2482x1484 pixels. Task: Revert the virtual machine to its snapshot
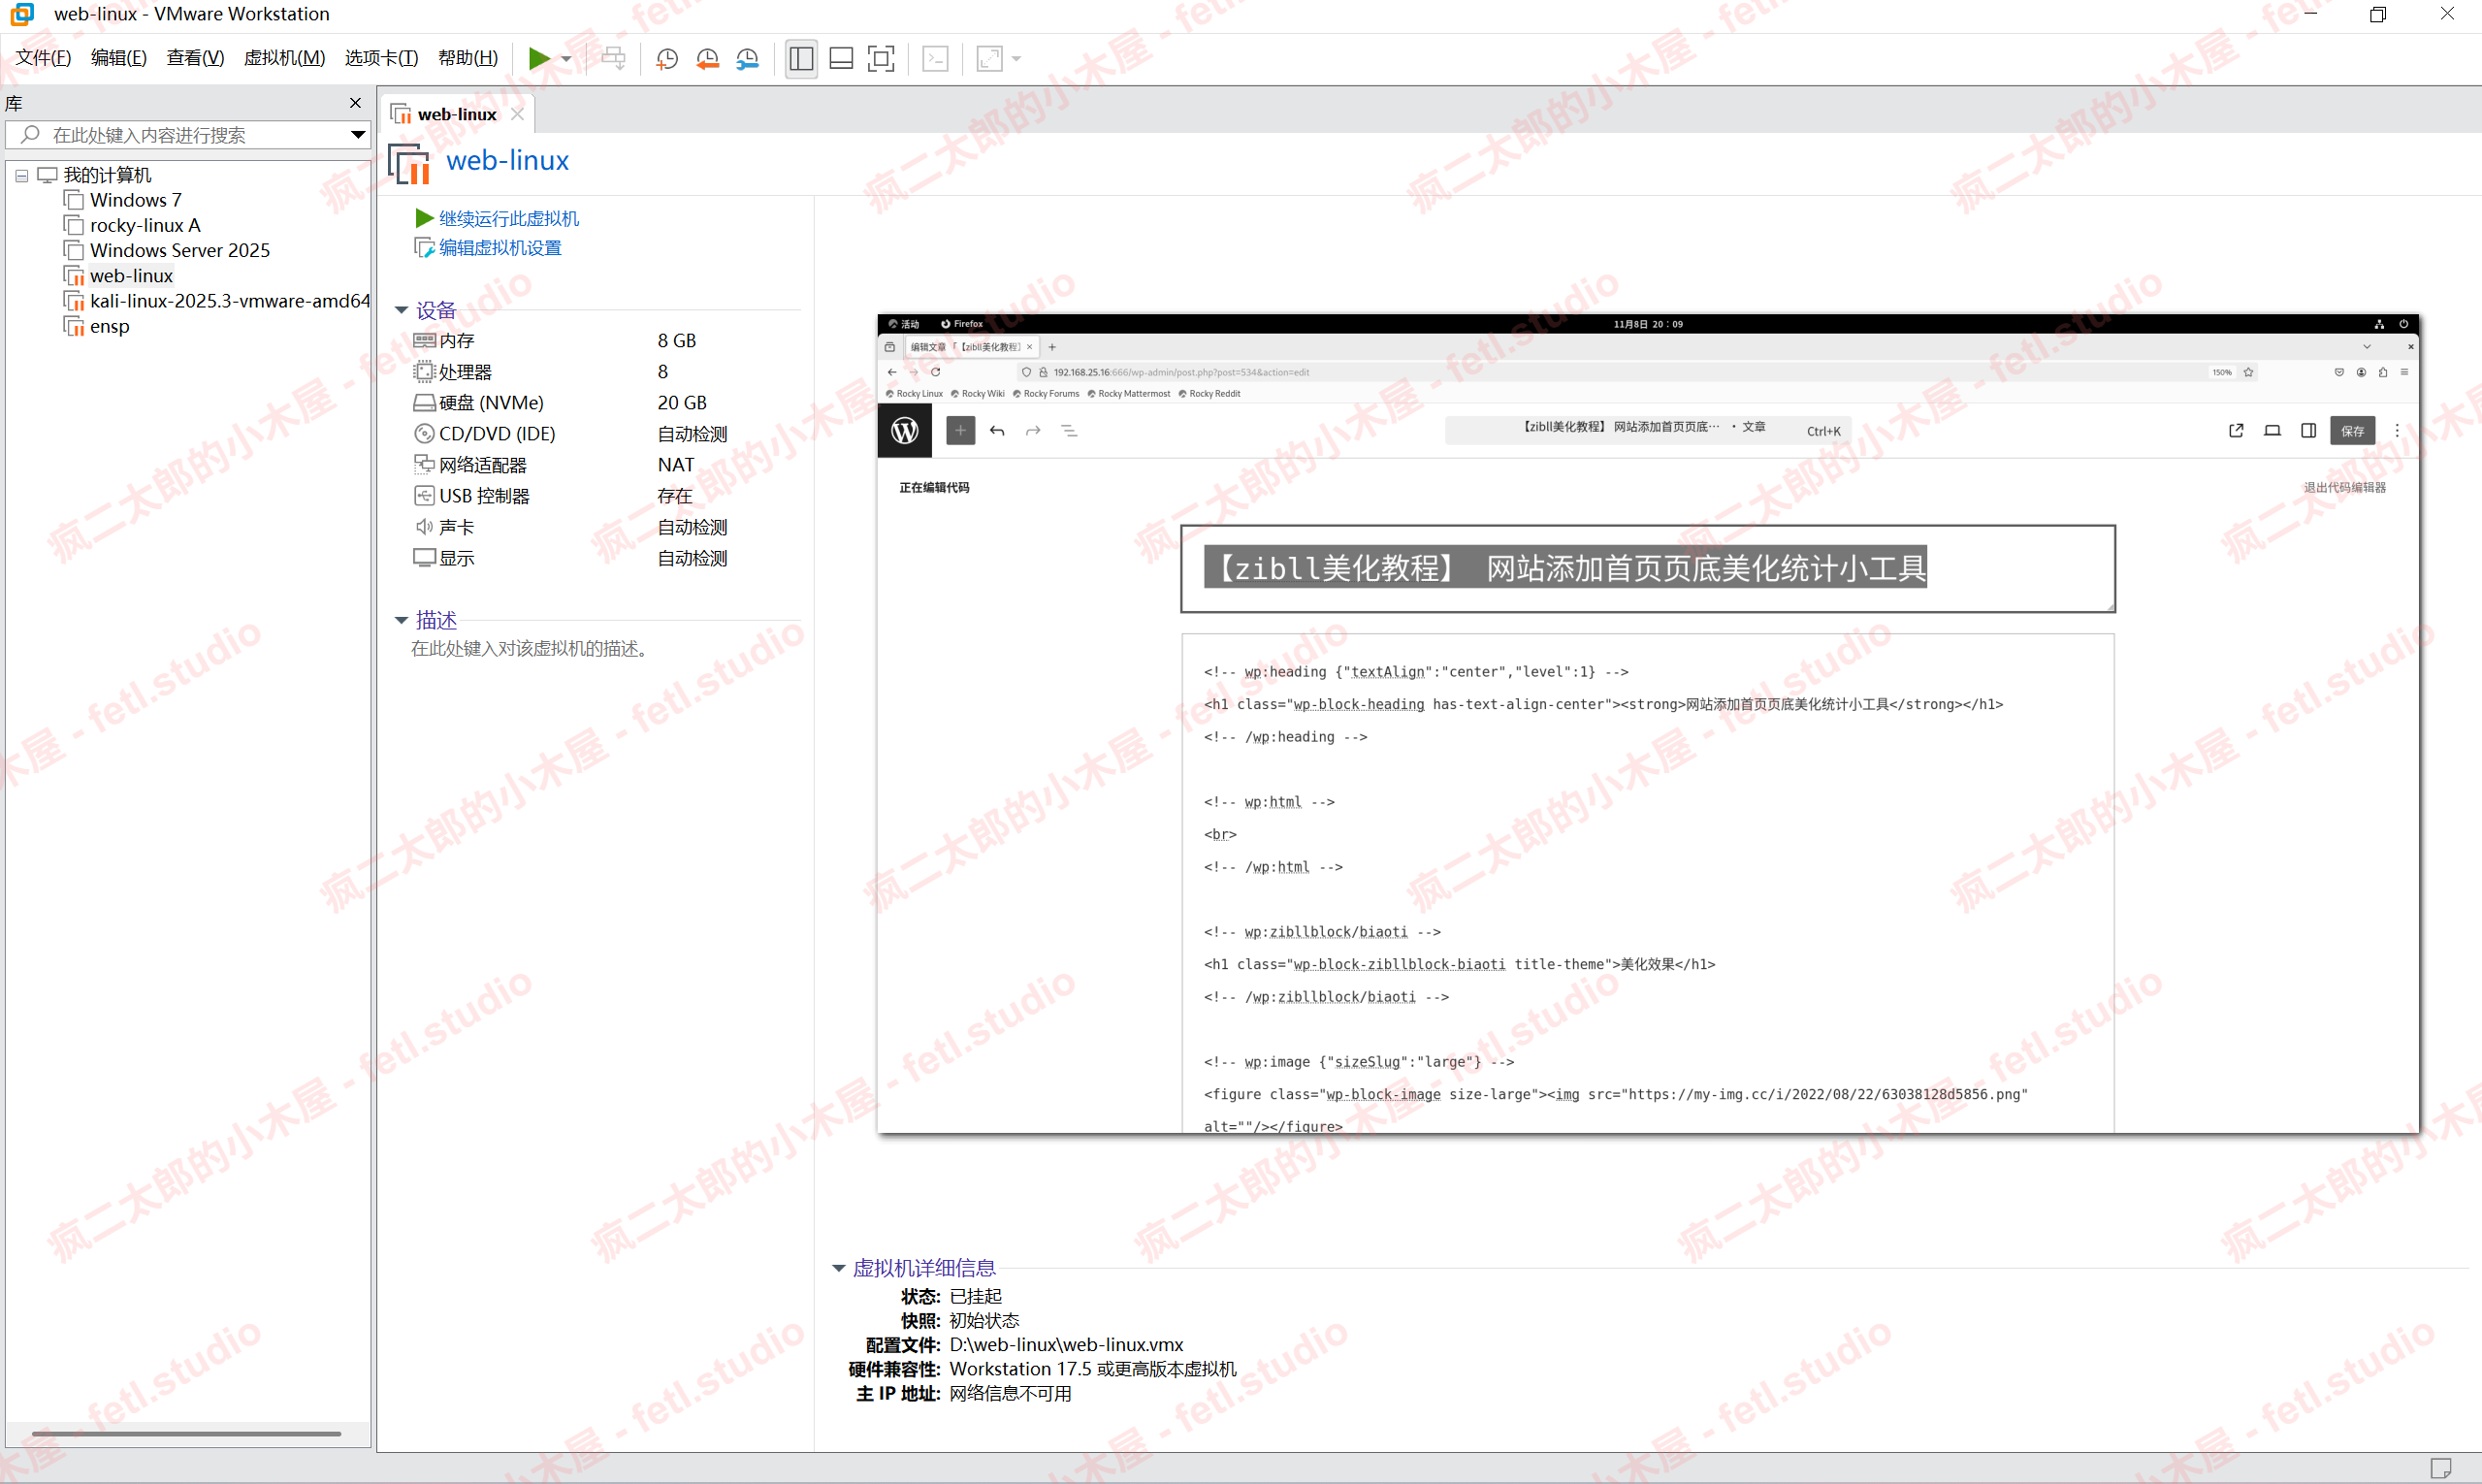tap(707, 58)
